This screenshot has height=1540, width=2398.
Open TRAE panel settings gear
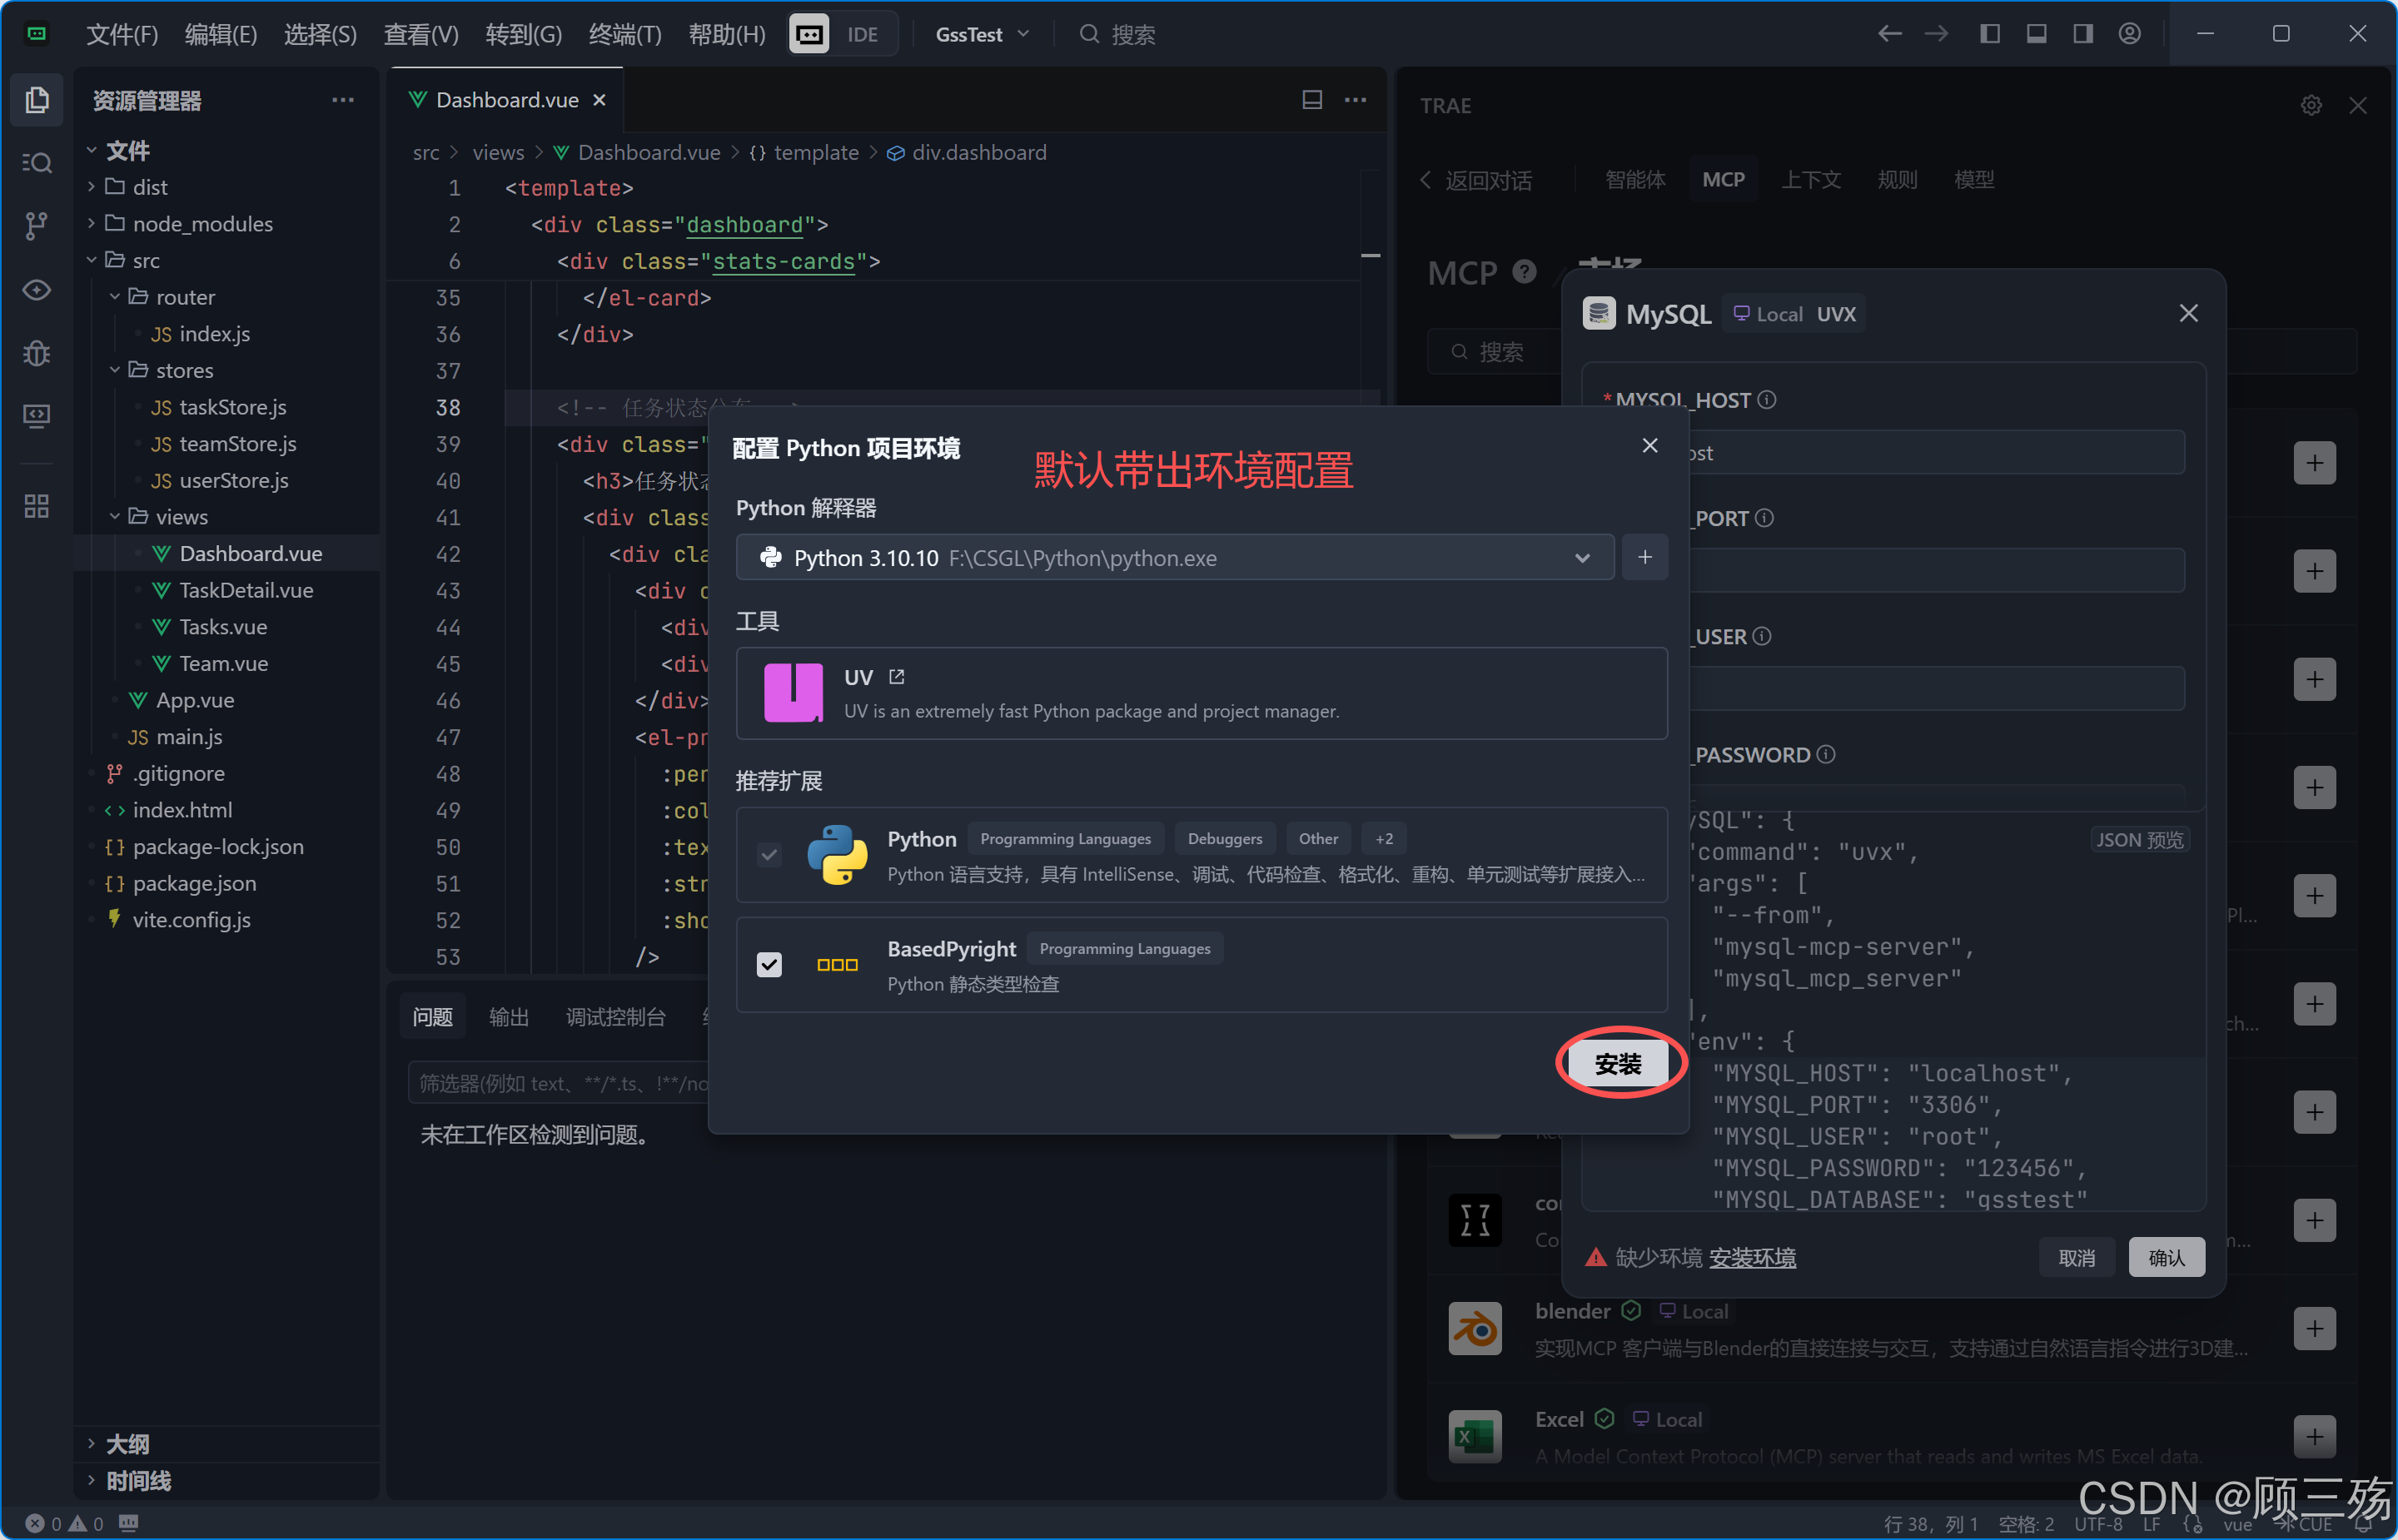pyautogui.click(x=2311, y=105)
